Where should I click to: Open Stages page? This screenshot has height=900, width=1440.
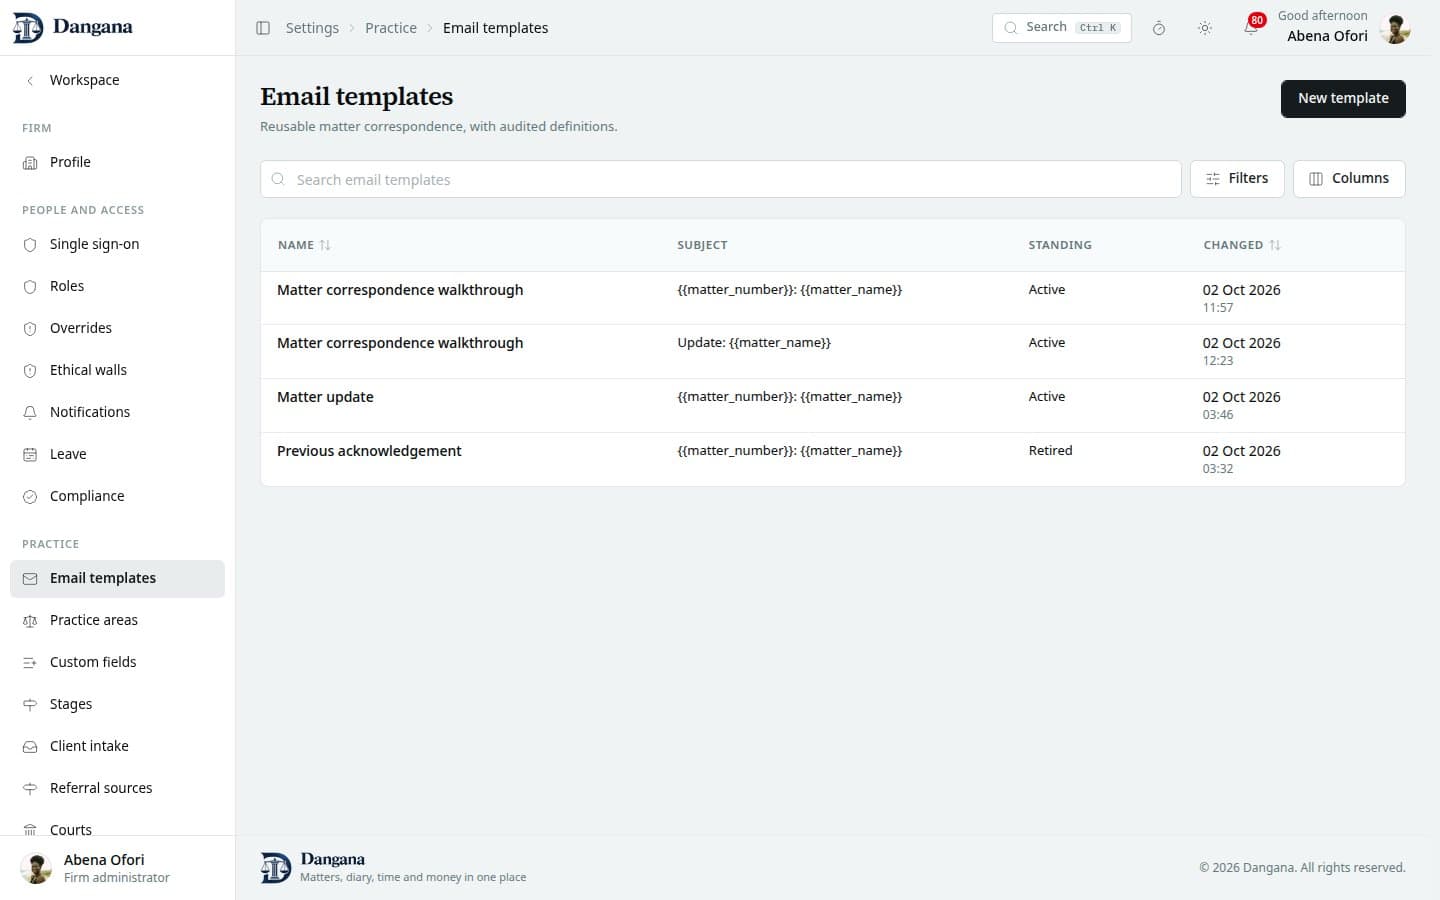(117, 704)
